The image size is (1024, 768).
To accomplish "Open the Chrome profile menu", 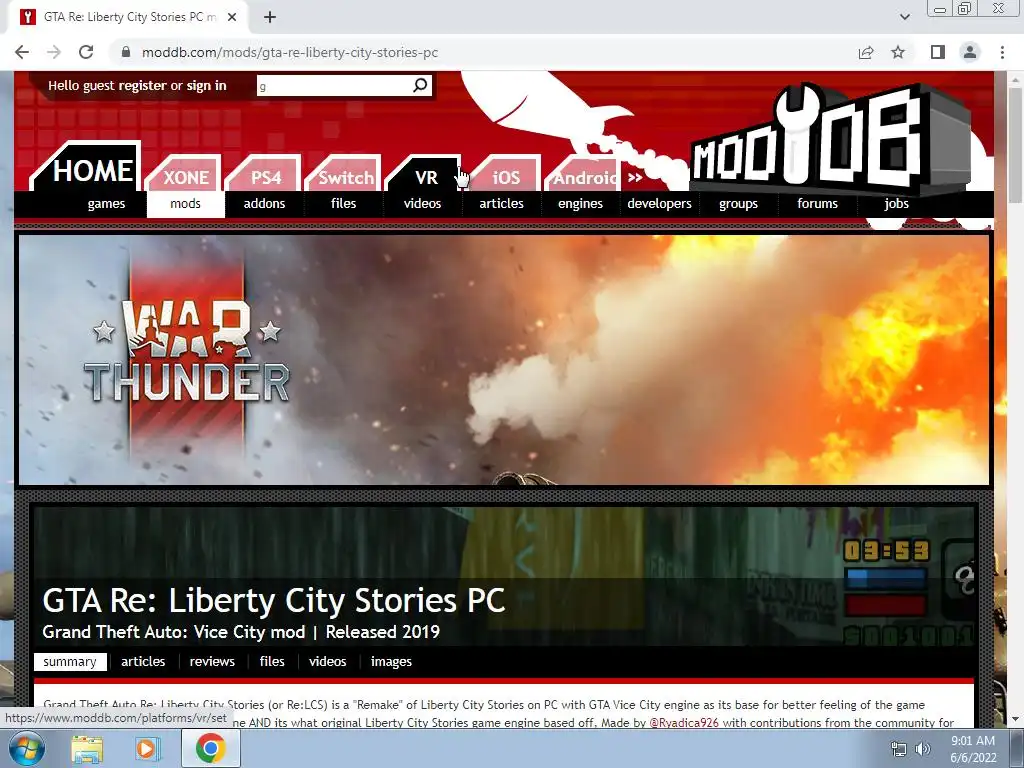I will [970, 52].
